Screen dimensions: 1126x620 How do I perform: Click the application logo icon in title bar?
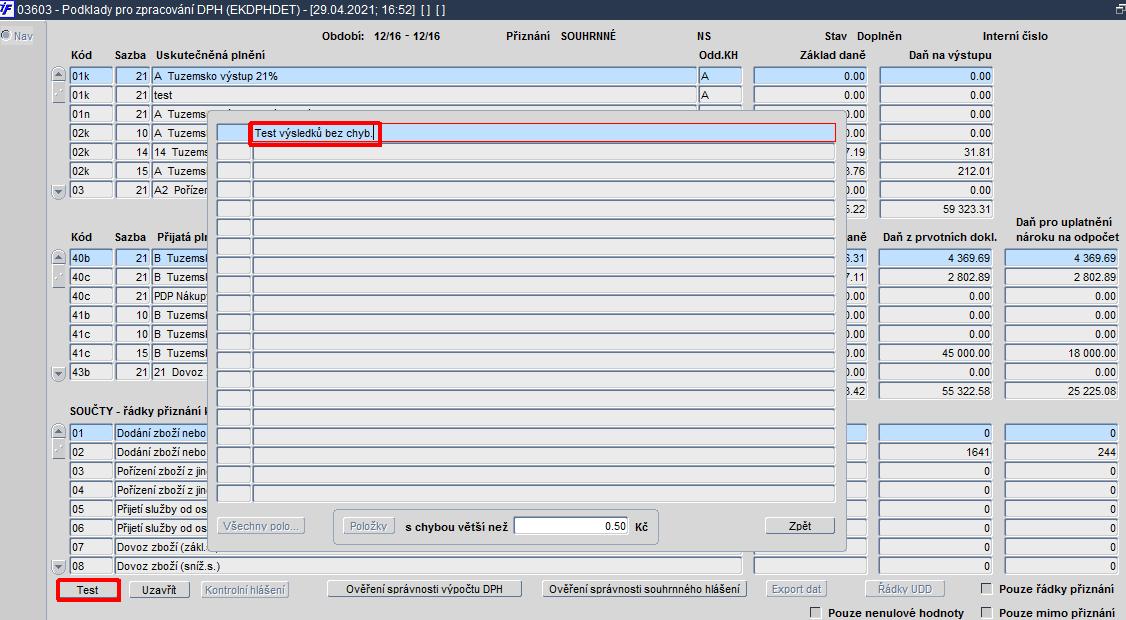tap(7, 9)
